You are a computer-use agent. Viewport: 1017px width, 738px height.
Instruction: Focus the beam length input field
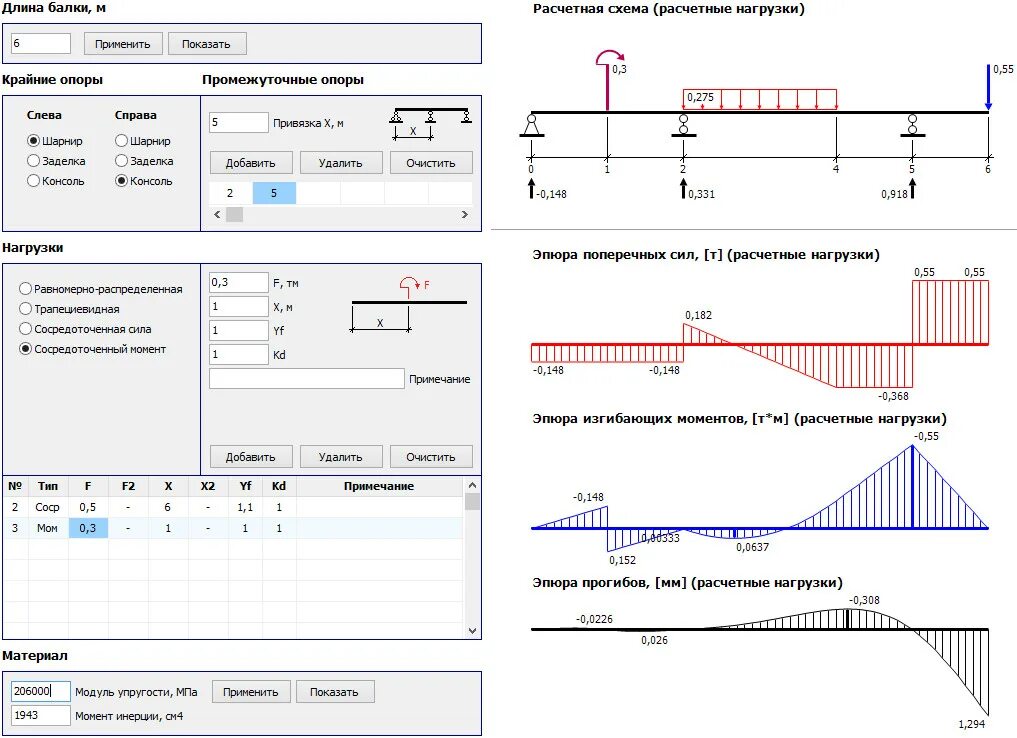pyautogui.click(x=41, y=43)
